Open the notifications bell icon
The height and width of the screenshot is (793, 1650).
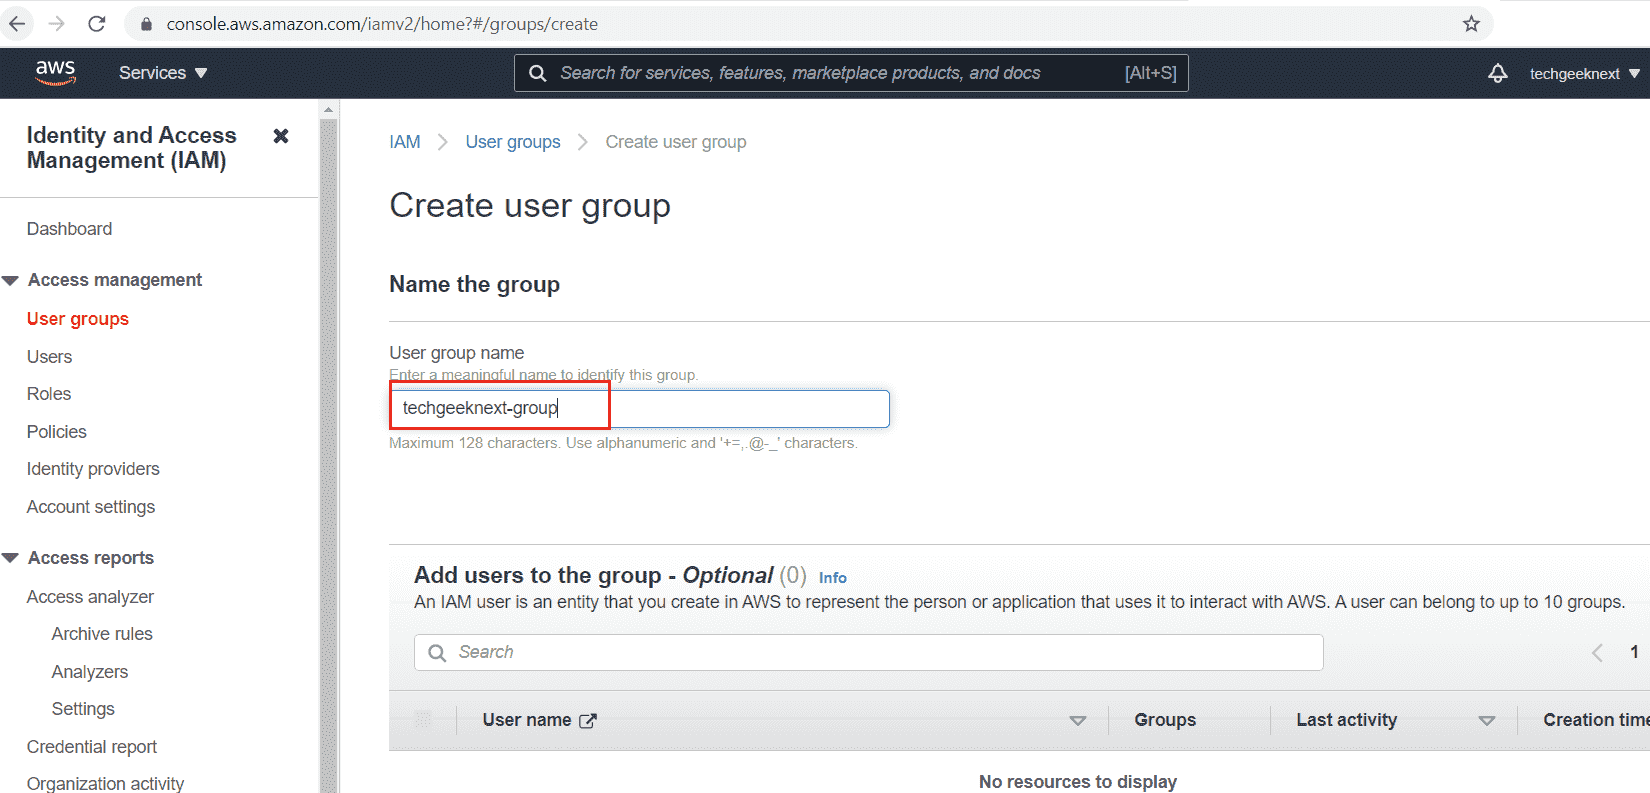tap(1497, 73)
